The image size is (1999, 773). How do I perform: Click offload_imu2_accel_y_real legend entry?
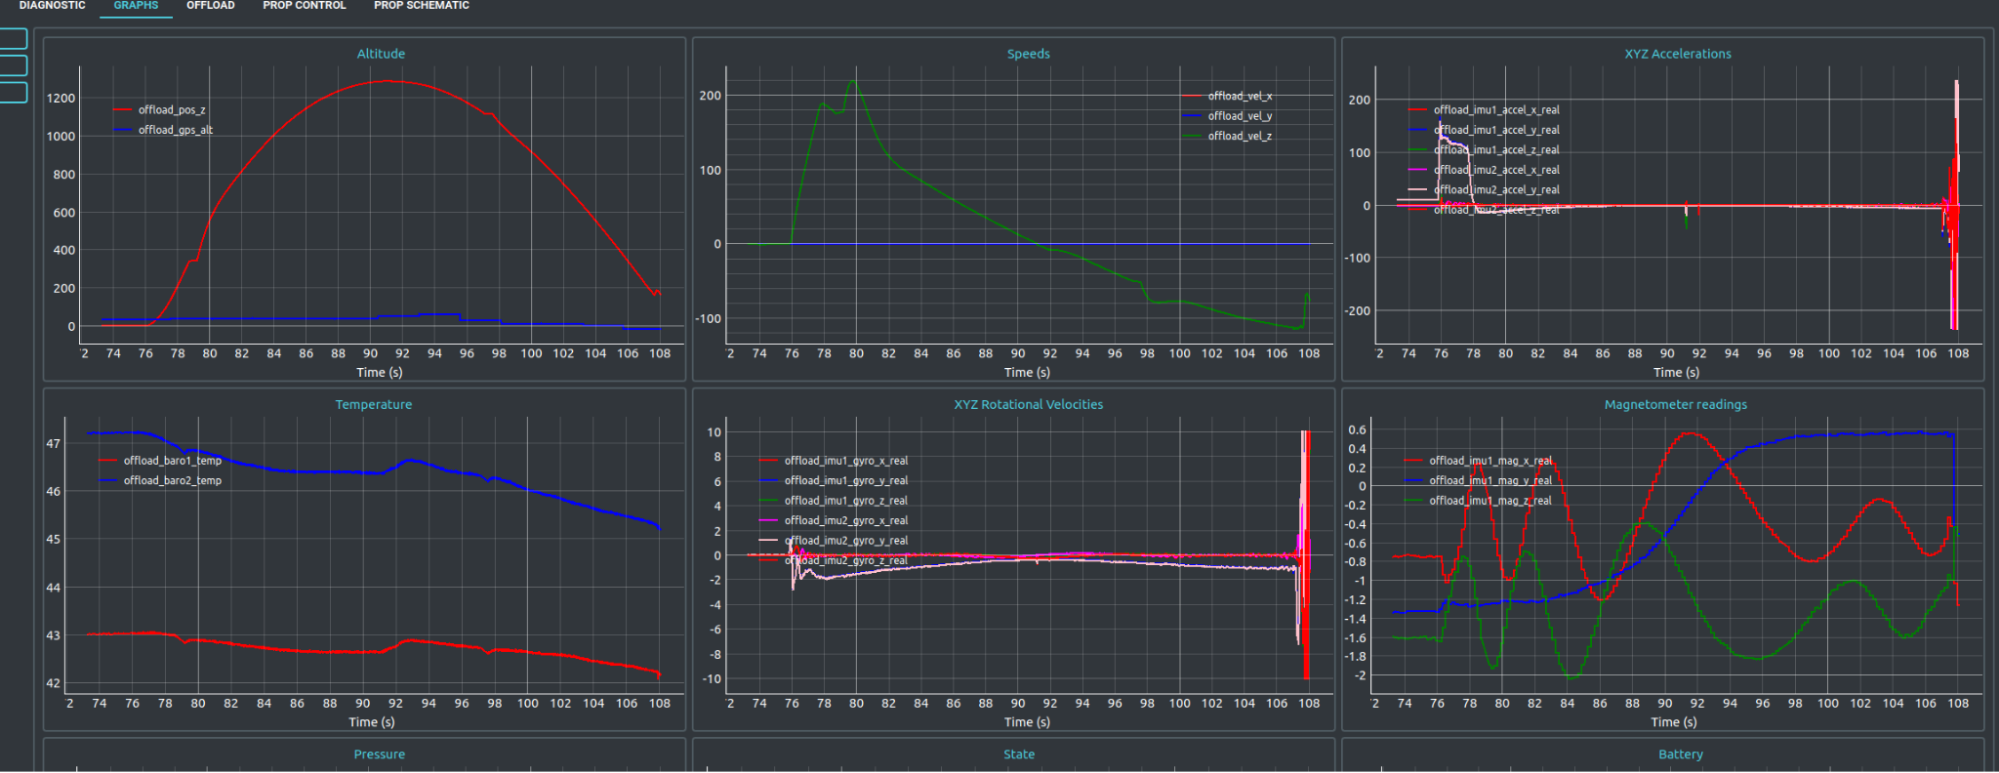point(1484,190)
